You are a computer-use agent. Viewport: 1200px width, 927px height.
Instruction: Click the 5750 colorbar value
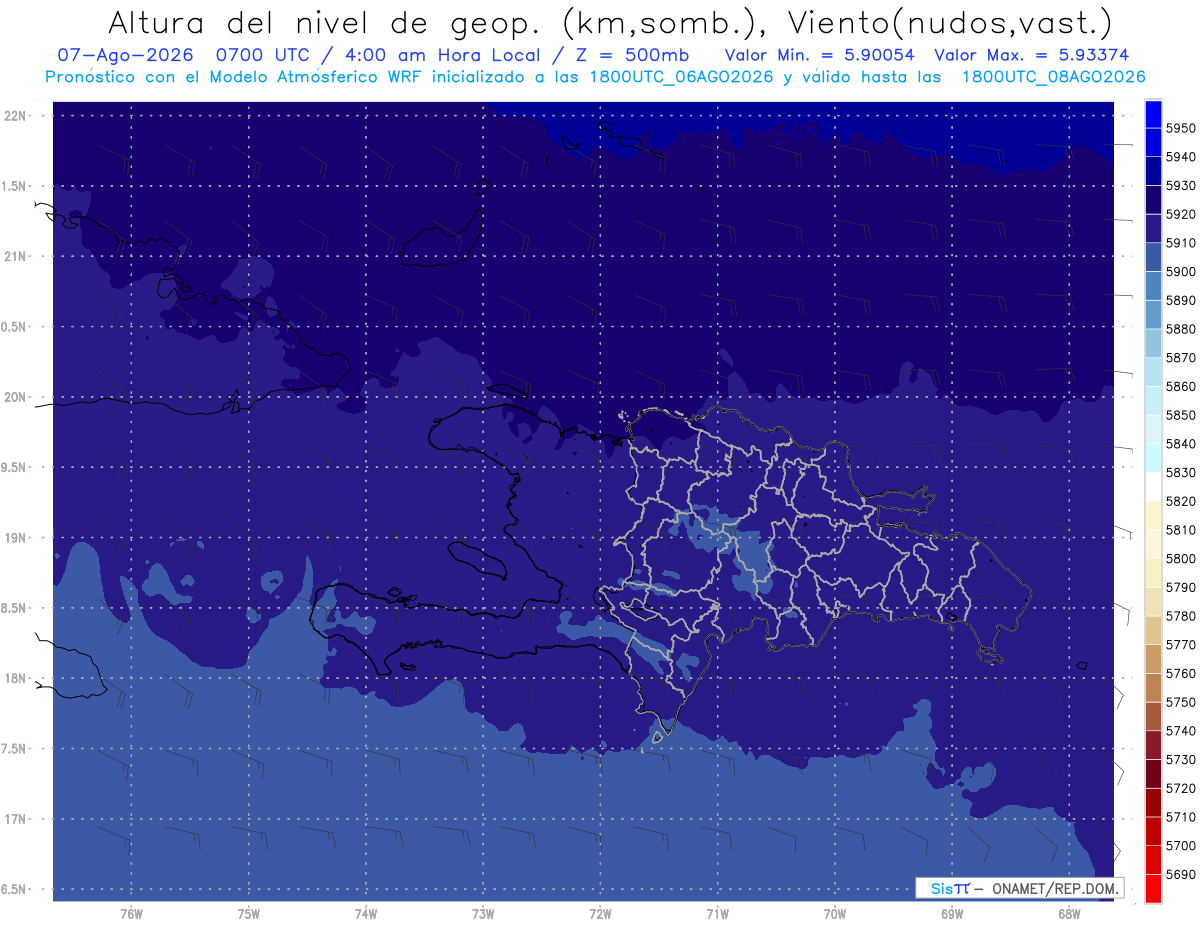coord(1180,702)
